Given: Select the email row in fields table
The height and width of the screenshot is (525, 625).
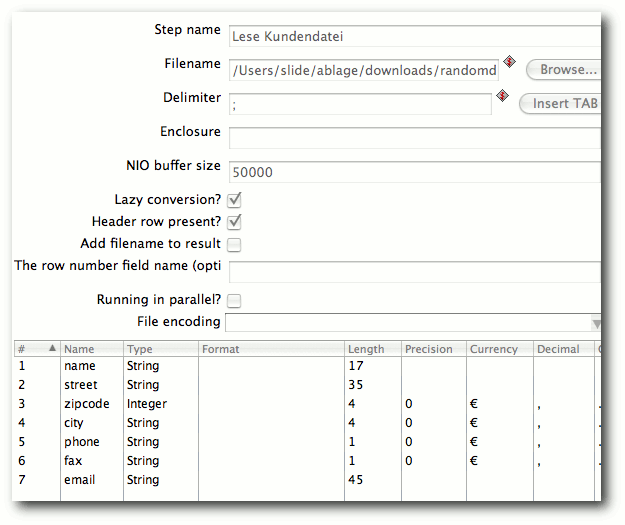Looking at the screenshot, I should click(307, 480).
